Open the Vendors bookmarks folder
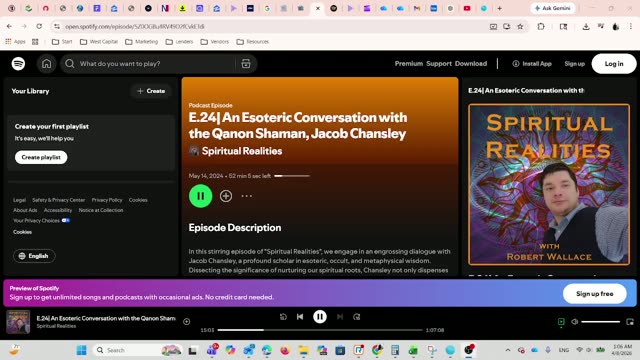Viewport: 640px width, 360px height. pyautogui.click(x=215, y=42)
